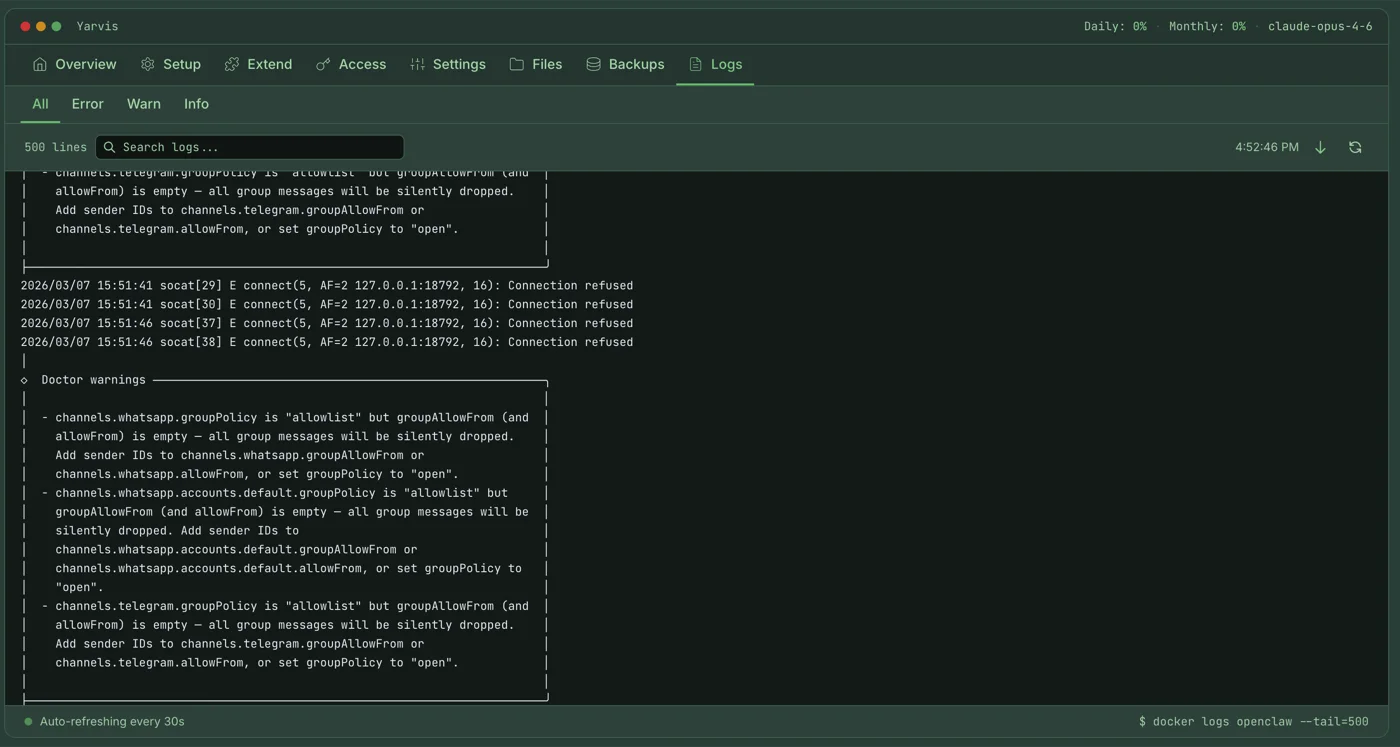Filter logs by Error tab
The height and width of the screenshot is (747, 1400).
(x=87, y=104)
